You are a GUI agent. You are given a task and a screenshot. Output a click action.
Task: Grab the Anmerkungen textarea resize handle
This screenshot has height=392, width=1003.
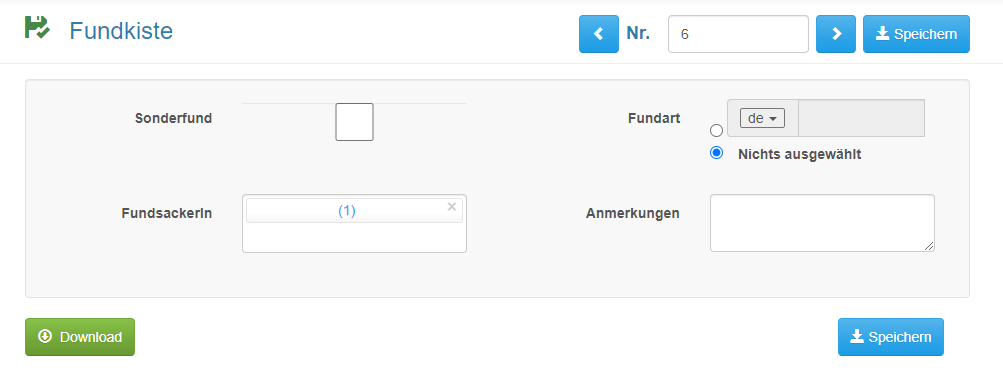click(x=929, y=246)
